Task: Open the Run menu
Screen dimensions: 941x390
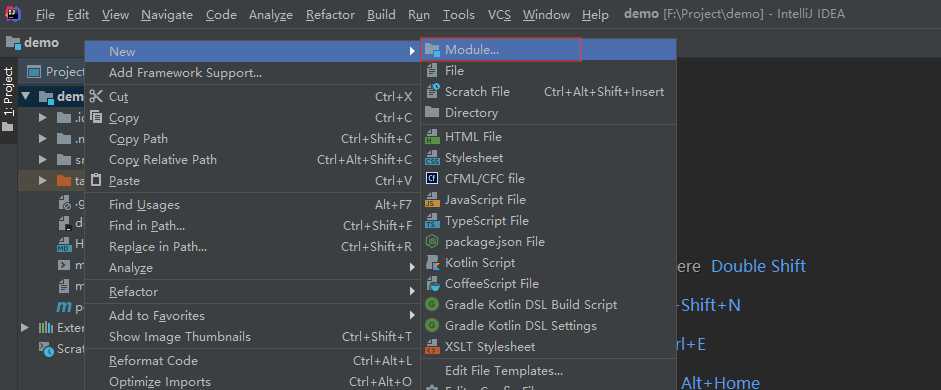Action: pyautogui.click(x=419, y=14)
